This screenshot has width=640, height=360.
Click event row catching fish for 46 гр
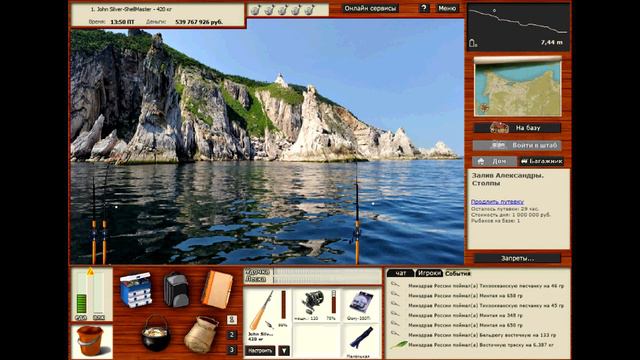click(x=477, y=286)
